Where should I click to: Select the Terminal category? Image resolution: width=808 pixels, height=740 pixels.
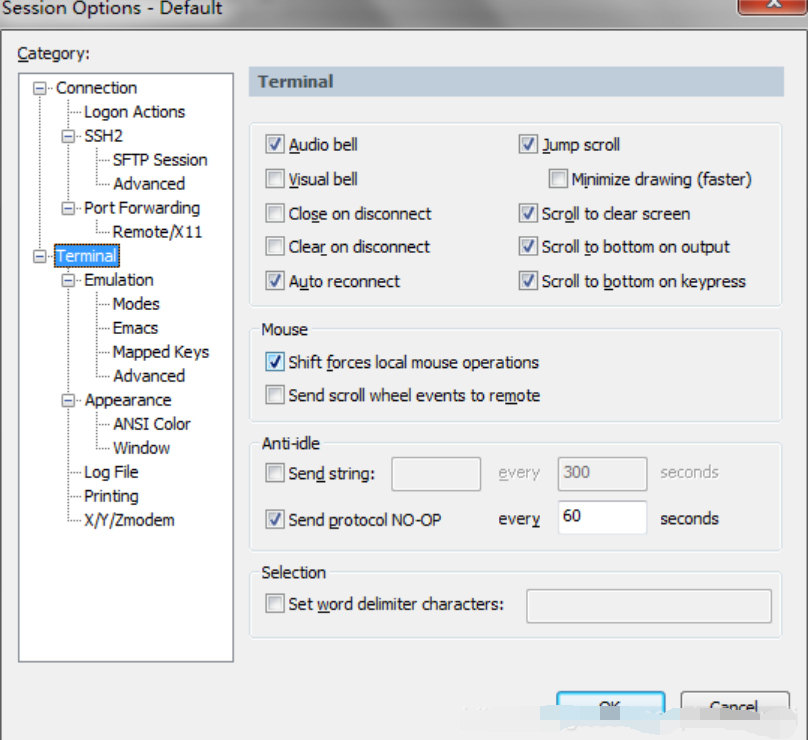(87, 256)
